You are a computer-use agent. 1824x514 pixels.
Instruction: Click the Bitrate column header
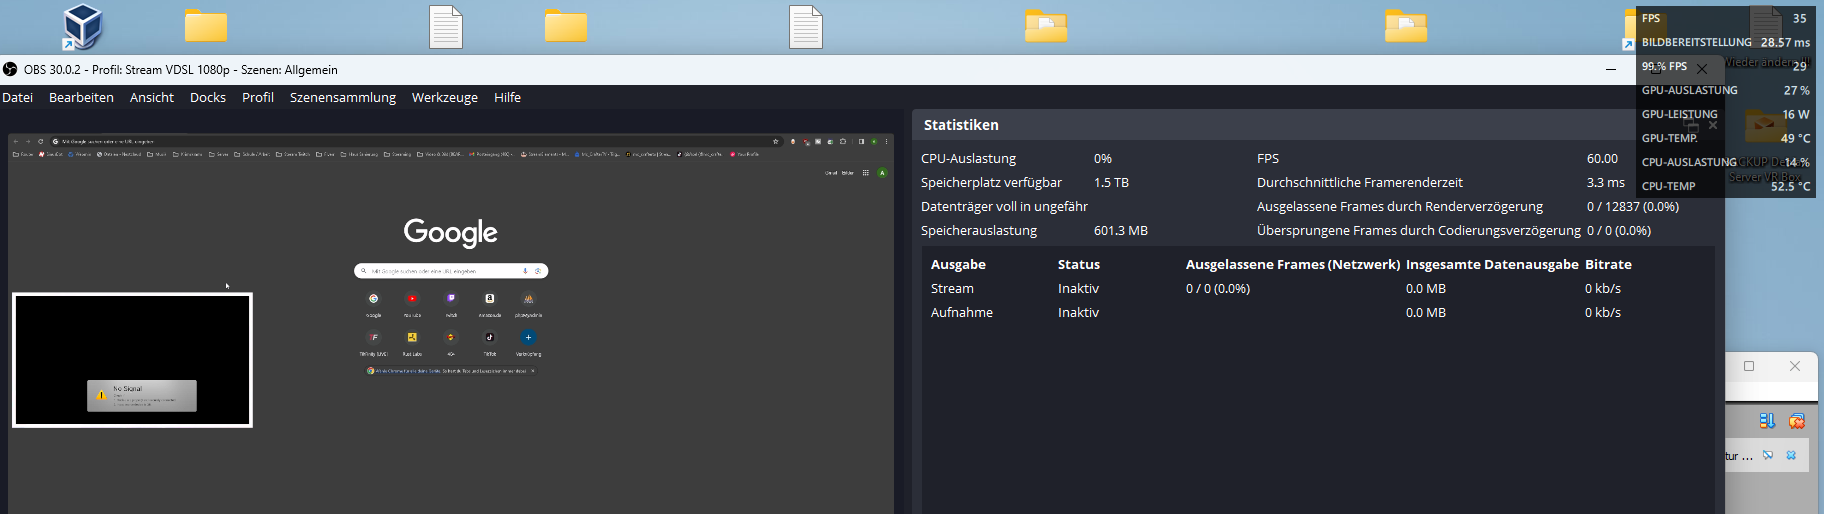(1608, 264)
